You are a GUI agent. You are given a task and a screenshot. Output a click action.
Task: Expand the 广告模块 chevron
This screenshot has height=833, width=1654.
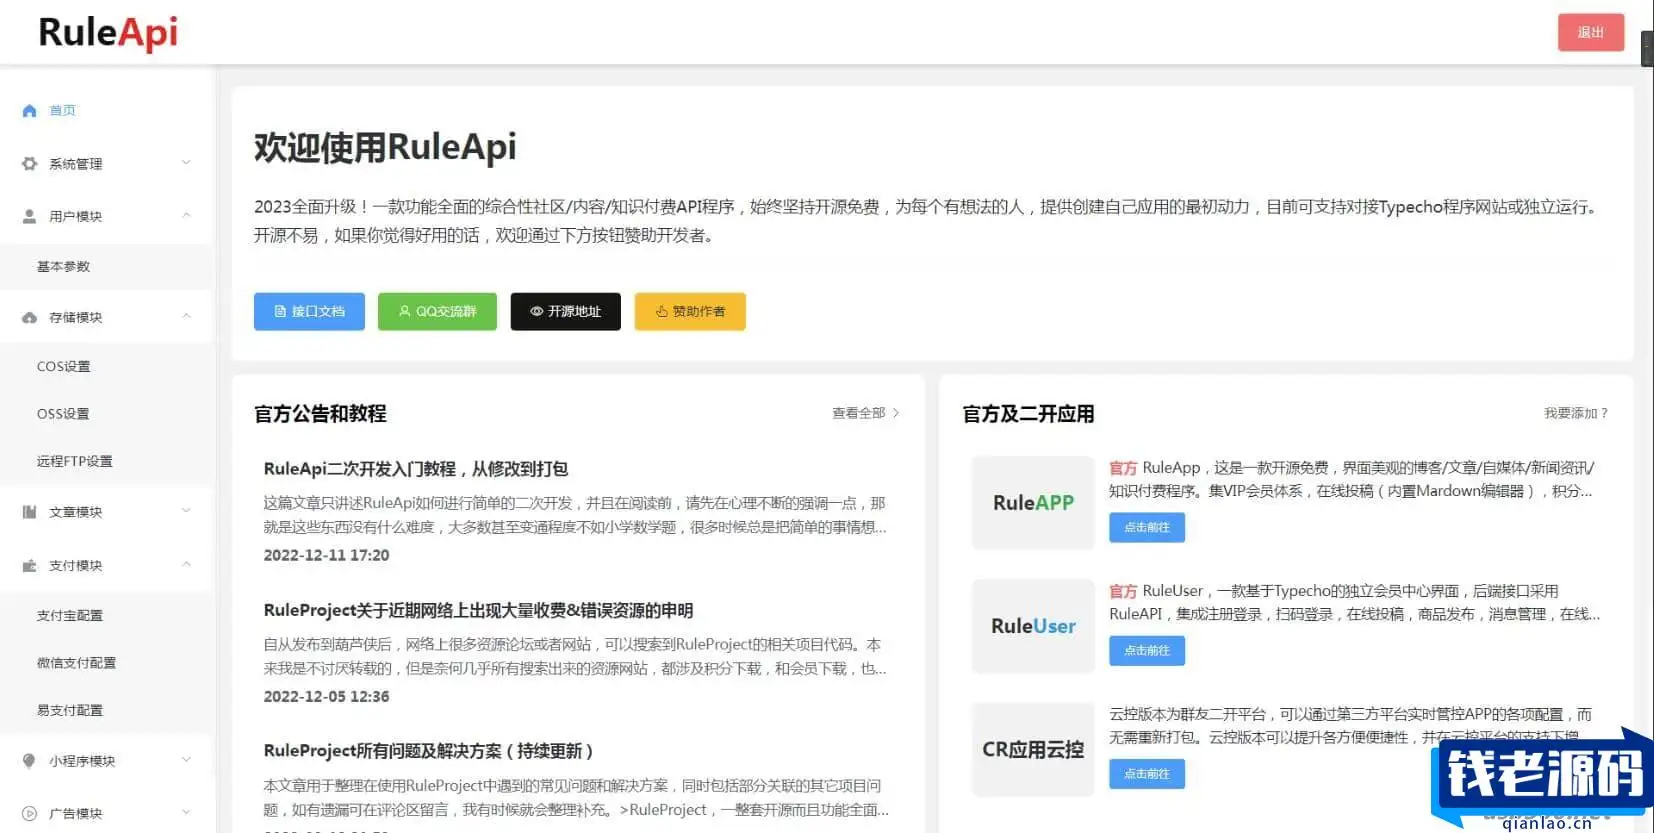(x=186, y=812)
